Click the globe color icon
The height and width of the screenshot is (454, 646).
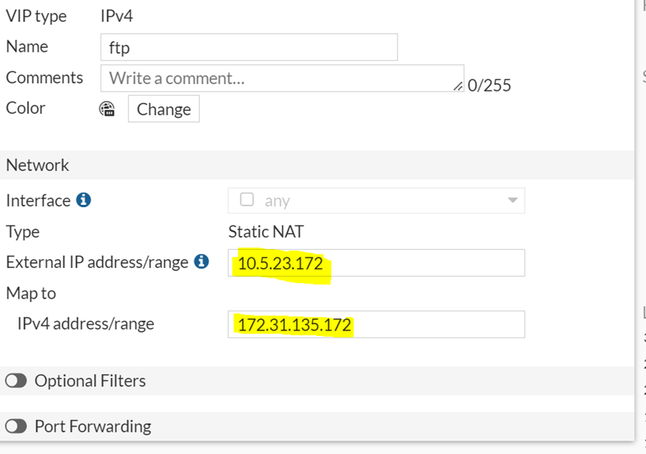coord(108,109)
